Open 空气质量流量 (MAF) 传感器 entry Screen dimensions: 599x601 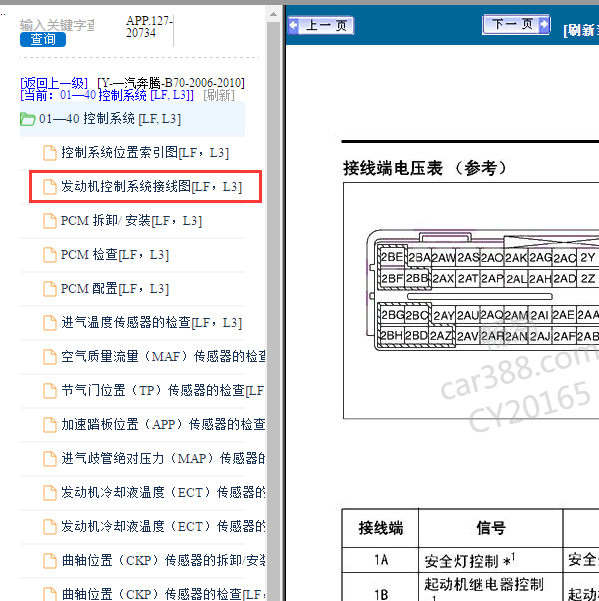coord(163,356)
